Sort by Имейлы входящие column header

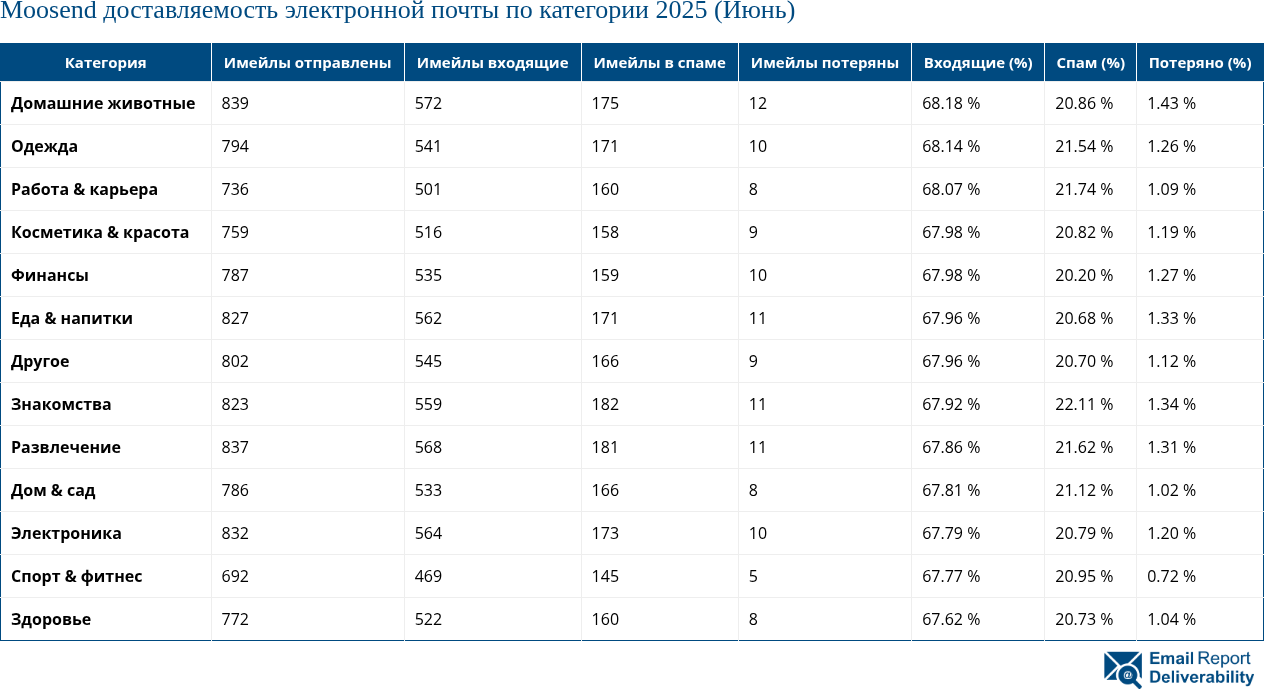493,62
